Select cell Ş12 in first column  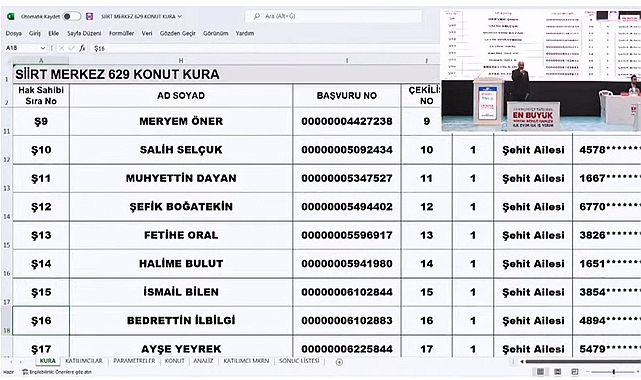pos(41,207)
